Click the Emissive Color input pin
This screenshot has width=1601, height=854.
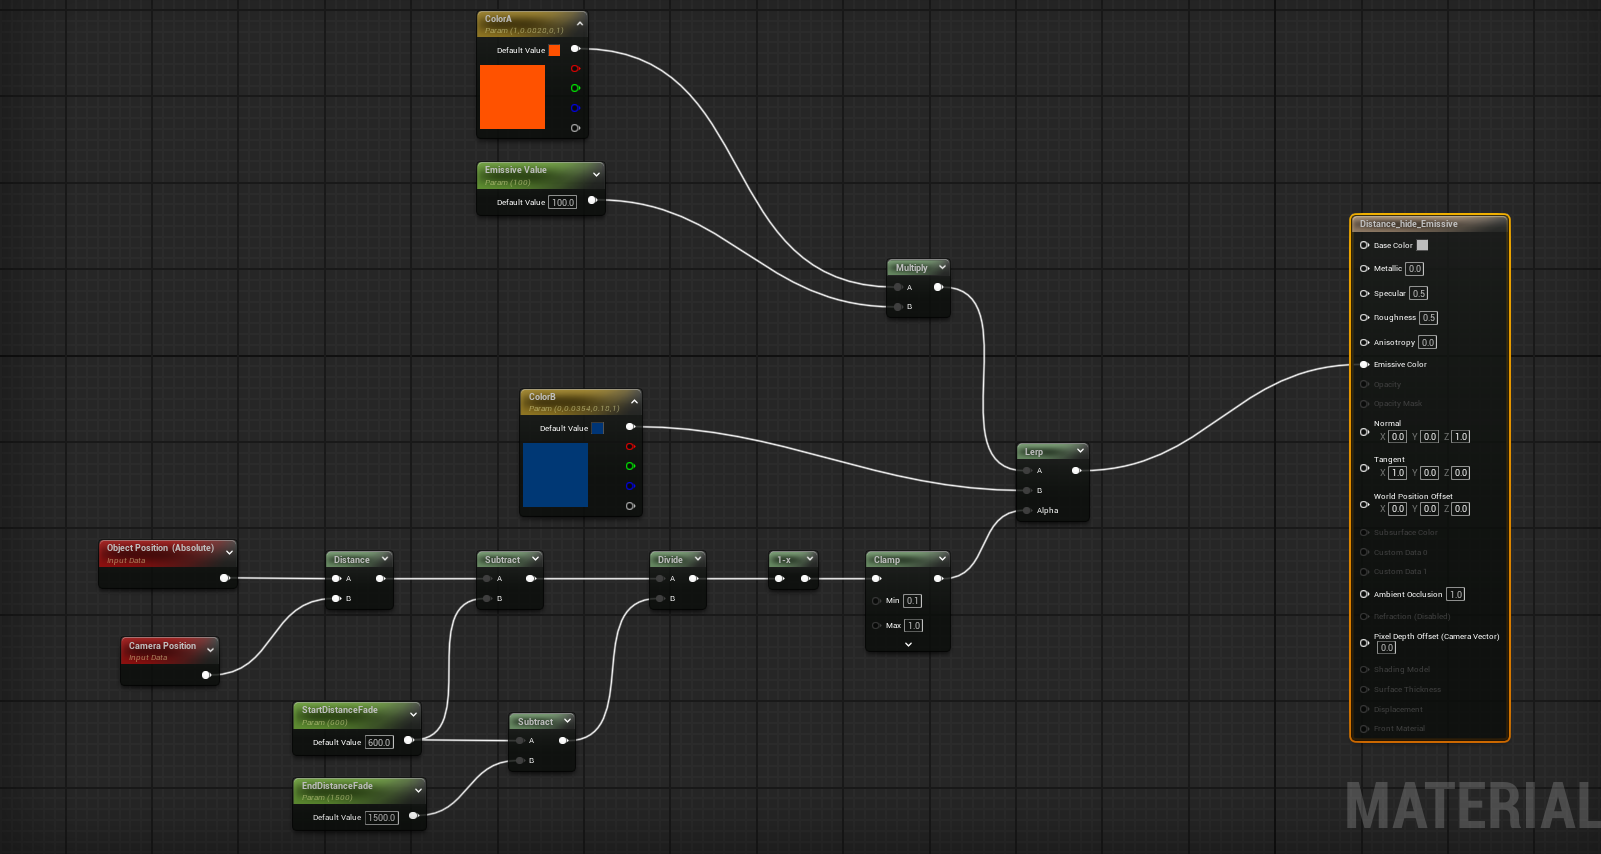tap(1364, 365)
